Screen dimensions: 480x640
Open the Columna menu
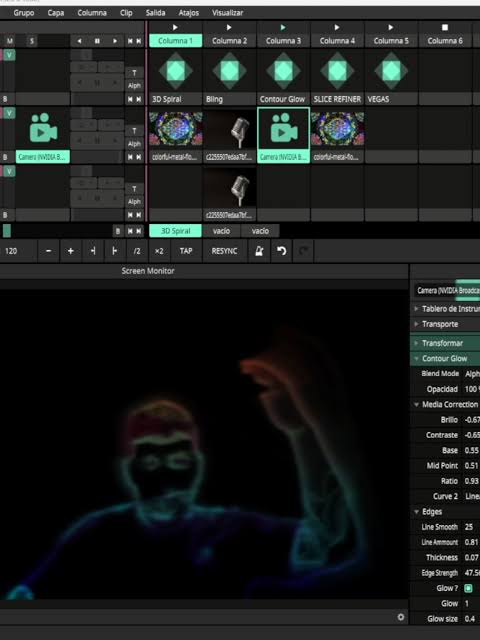click(92, 13)
